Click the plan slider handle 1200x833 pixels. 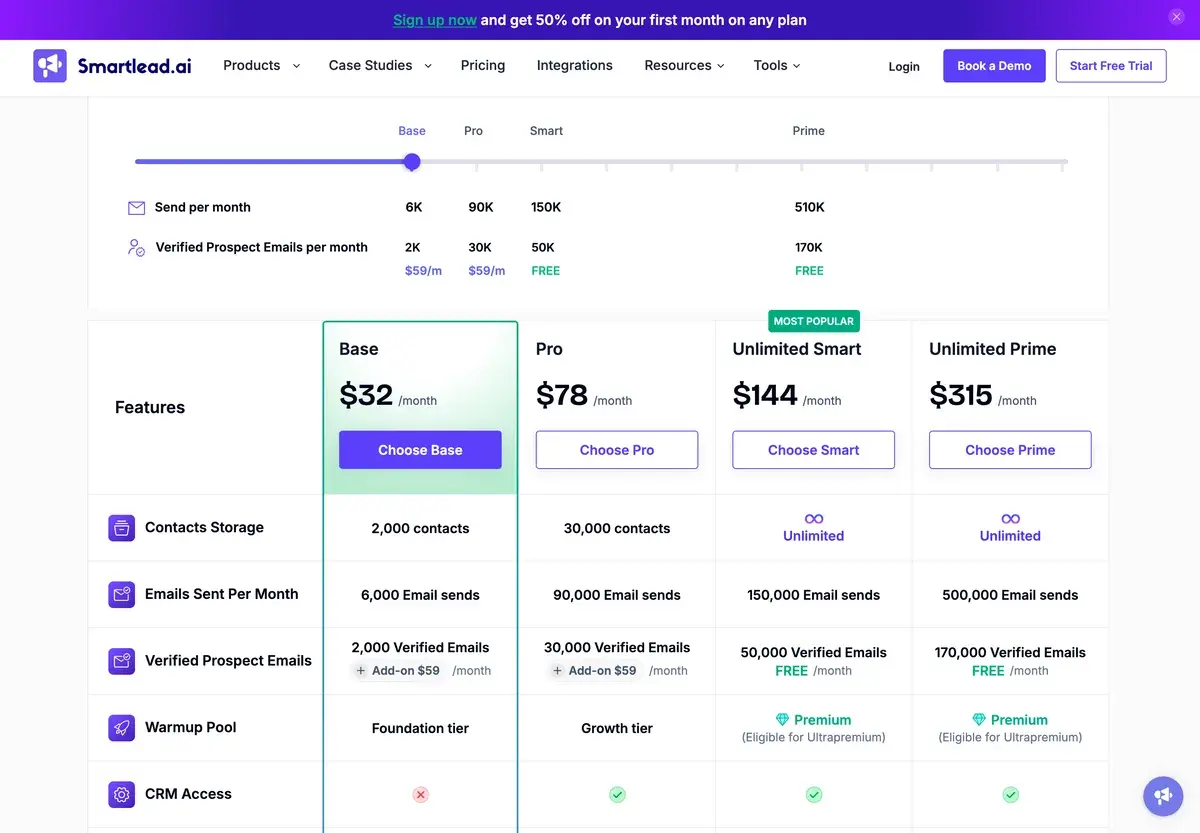[x=412, y=162]
